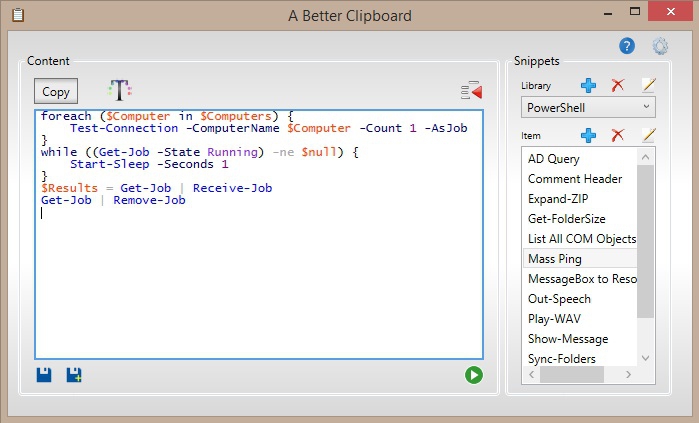Delete the Library with the red X
699x423 pixels.
(618, 85)
